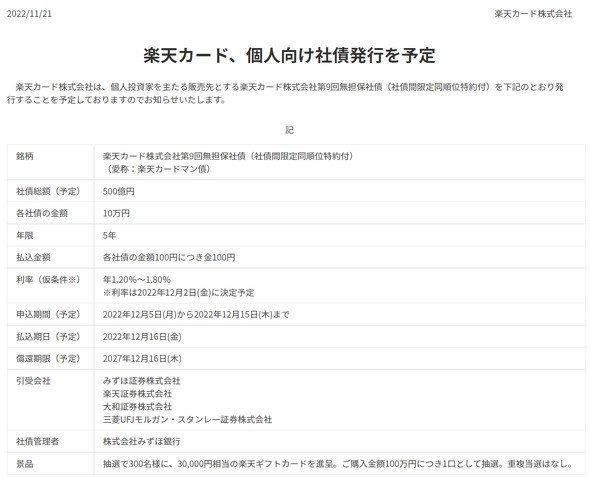This screenshot has width=590, height=478.
Task: Click the headline 楽天カード、個人向け社債発行を予定
Action: 289,55
